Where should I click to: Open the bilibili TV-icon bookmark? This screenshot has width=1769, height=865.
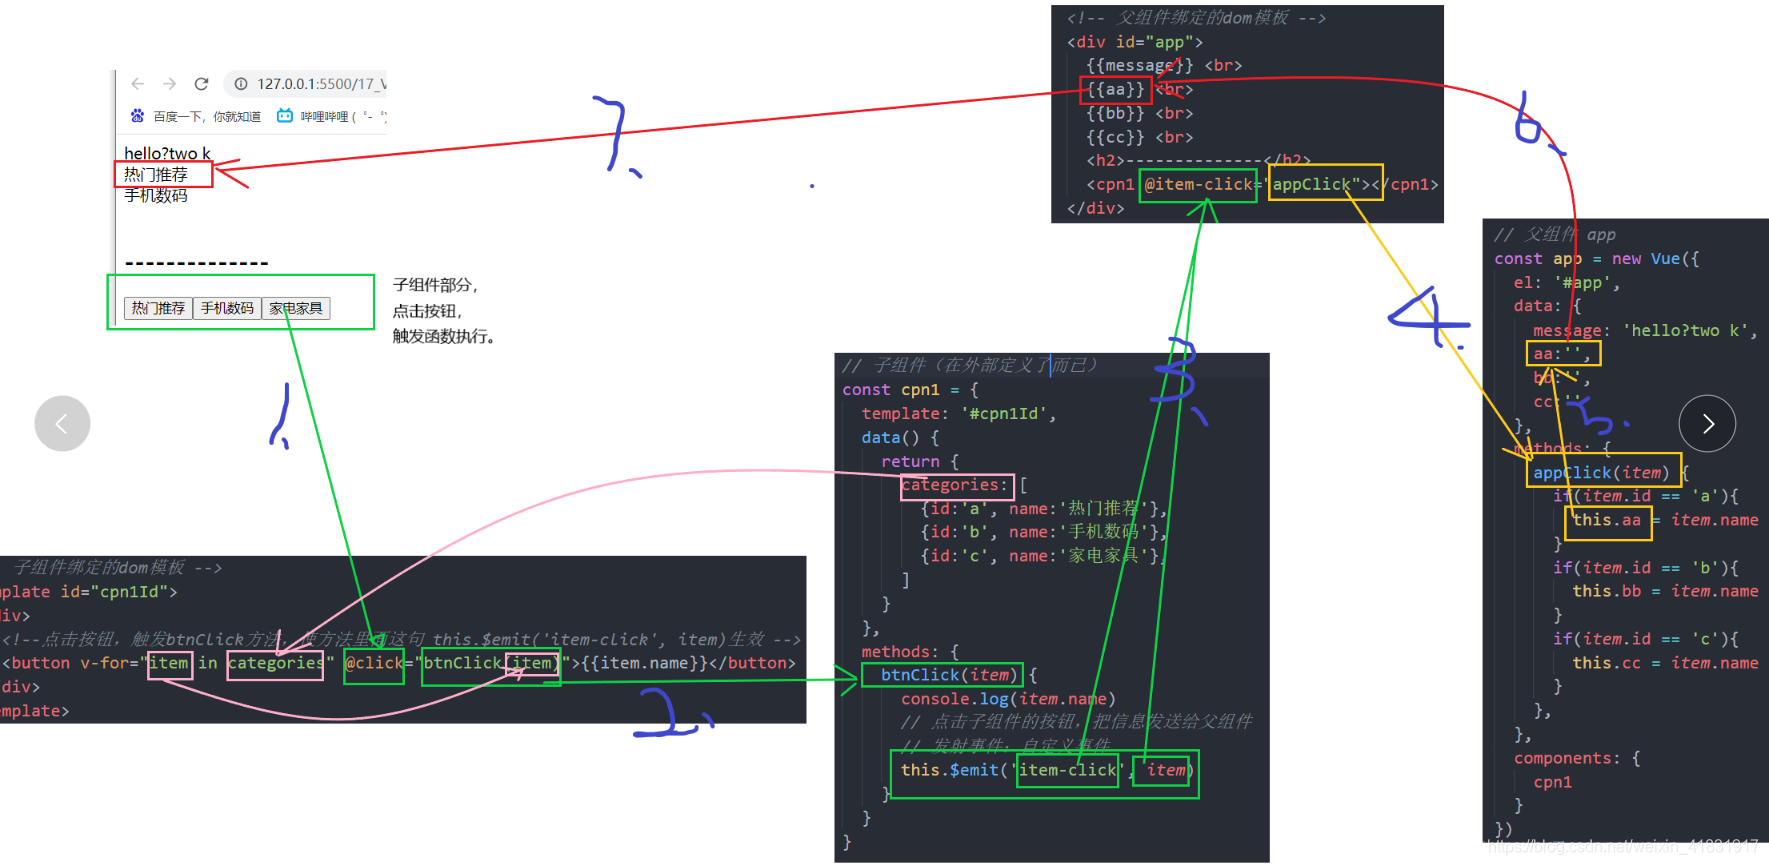[285, 116]
